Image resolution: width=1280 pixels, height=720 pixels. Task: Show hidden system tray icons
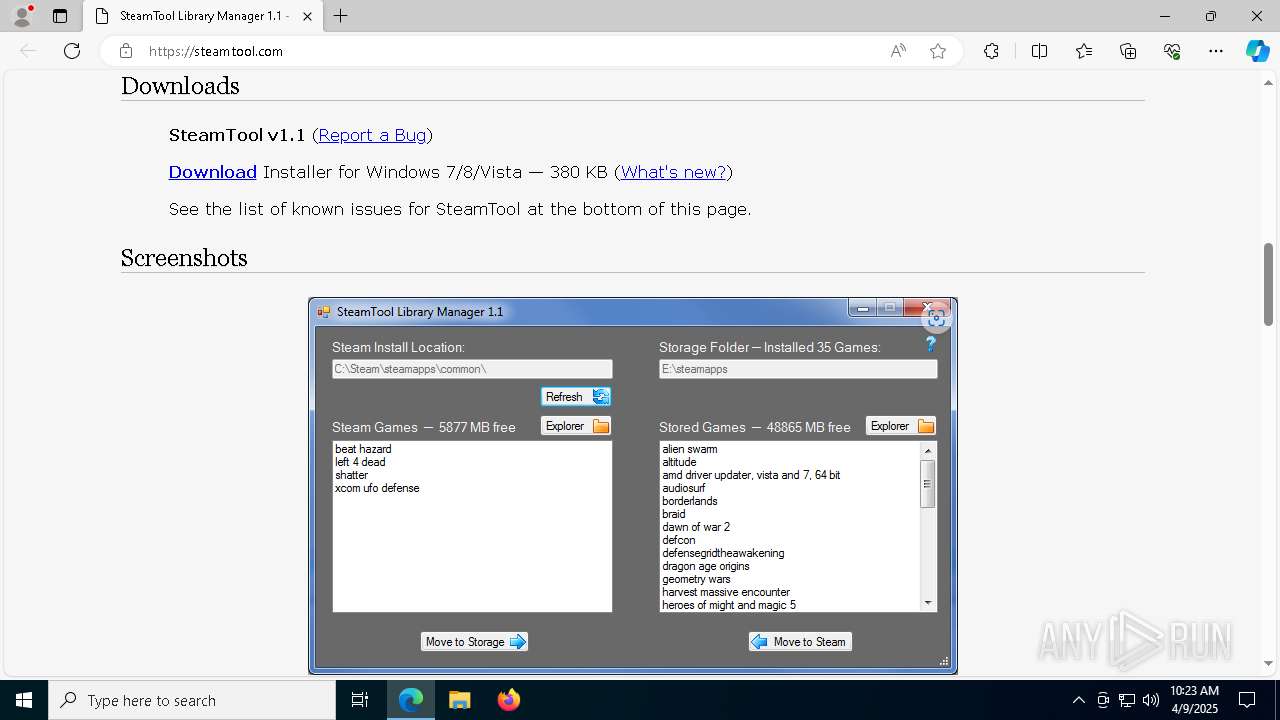[x=1078, y=700]
